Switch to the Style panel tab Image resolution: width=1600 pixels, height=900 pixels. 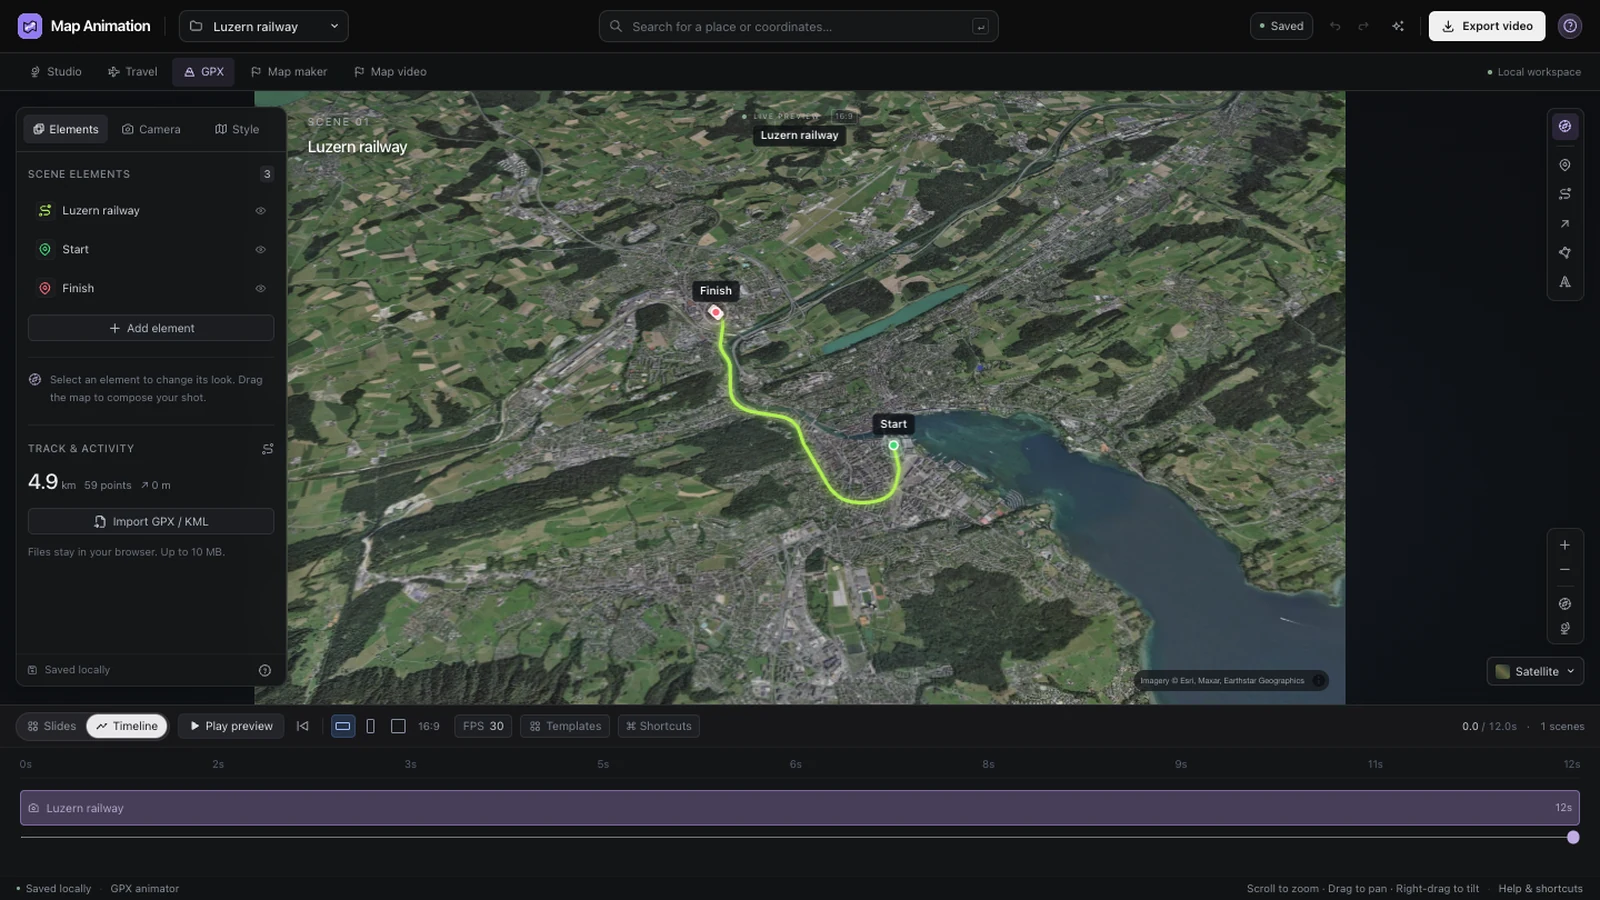point(237,129)
